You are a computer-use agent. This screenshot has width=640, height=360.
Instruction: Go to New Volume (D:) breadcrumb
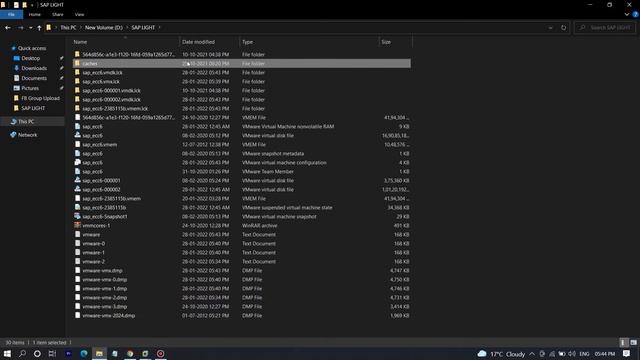pyautogui.click(x=104, y=28)
